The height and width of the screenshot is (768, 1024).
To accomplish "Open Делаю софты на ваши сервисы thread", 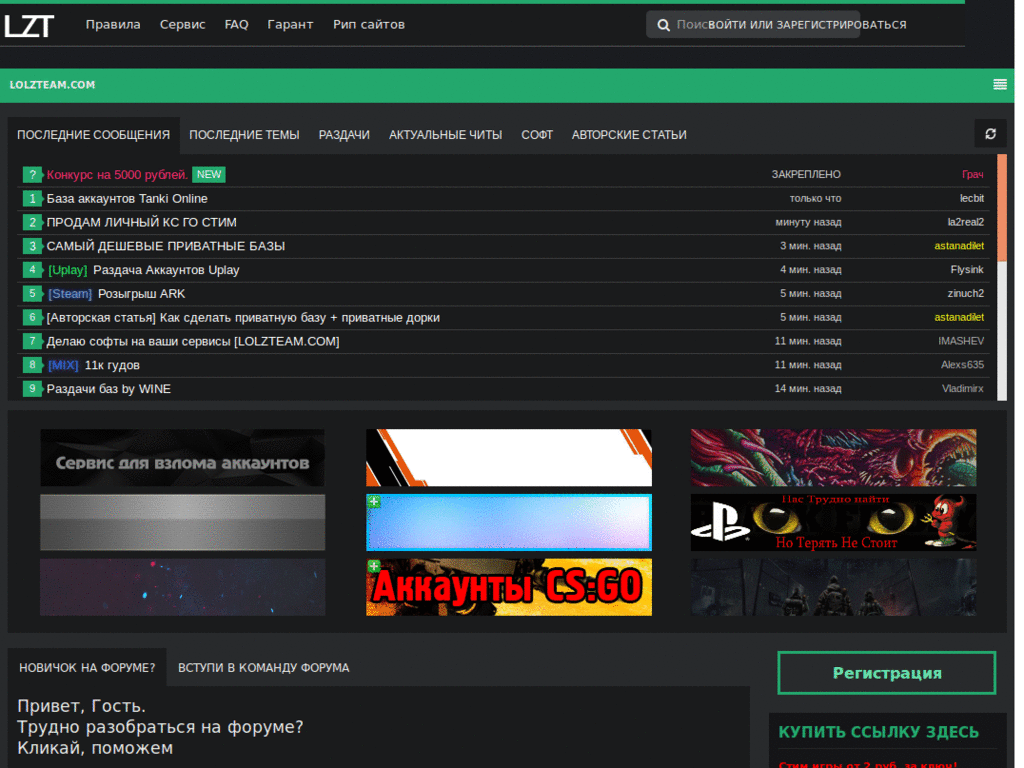I will (x=193, y=342).
